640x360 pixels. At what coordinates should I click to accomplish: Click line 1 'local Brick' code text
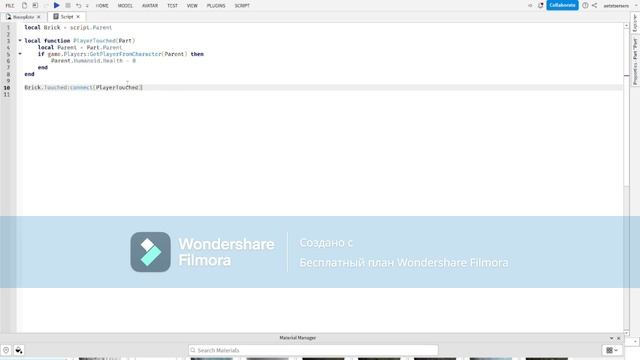point(42,27)
